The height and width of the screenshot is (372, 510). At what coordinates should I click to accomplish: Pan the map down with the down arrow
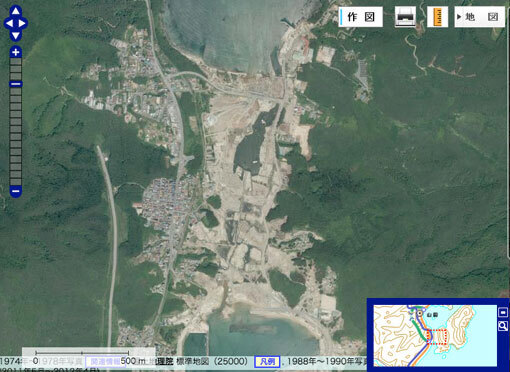point(16,35)
